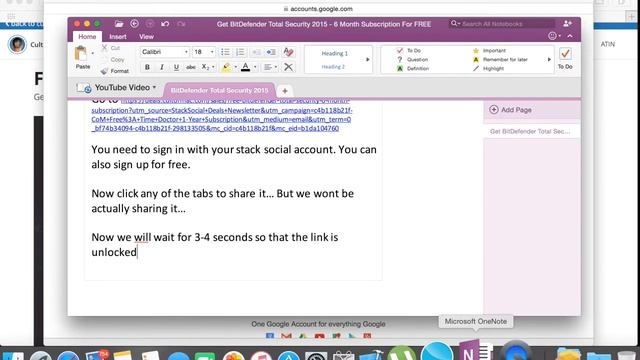Click the large To Do checkbox button

[x=565, y=58]
